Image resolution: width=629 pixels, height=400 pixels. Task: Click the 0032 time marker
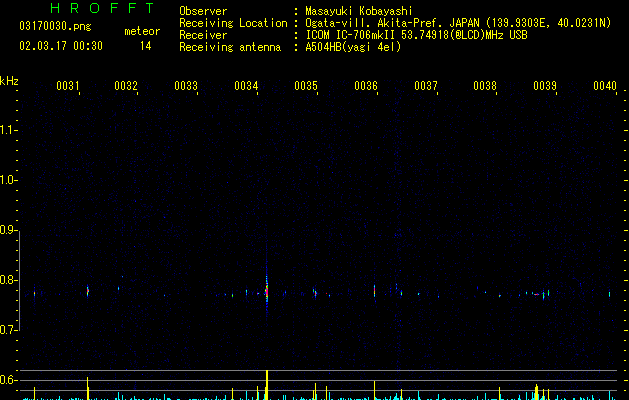point(126,86)
